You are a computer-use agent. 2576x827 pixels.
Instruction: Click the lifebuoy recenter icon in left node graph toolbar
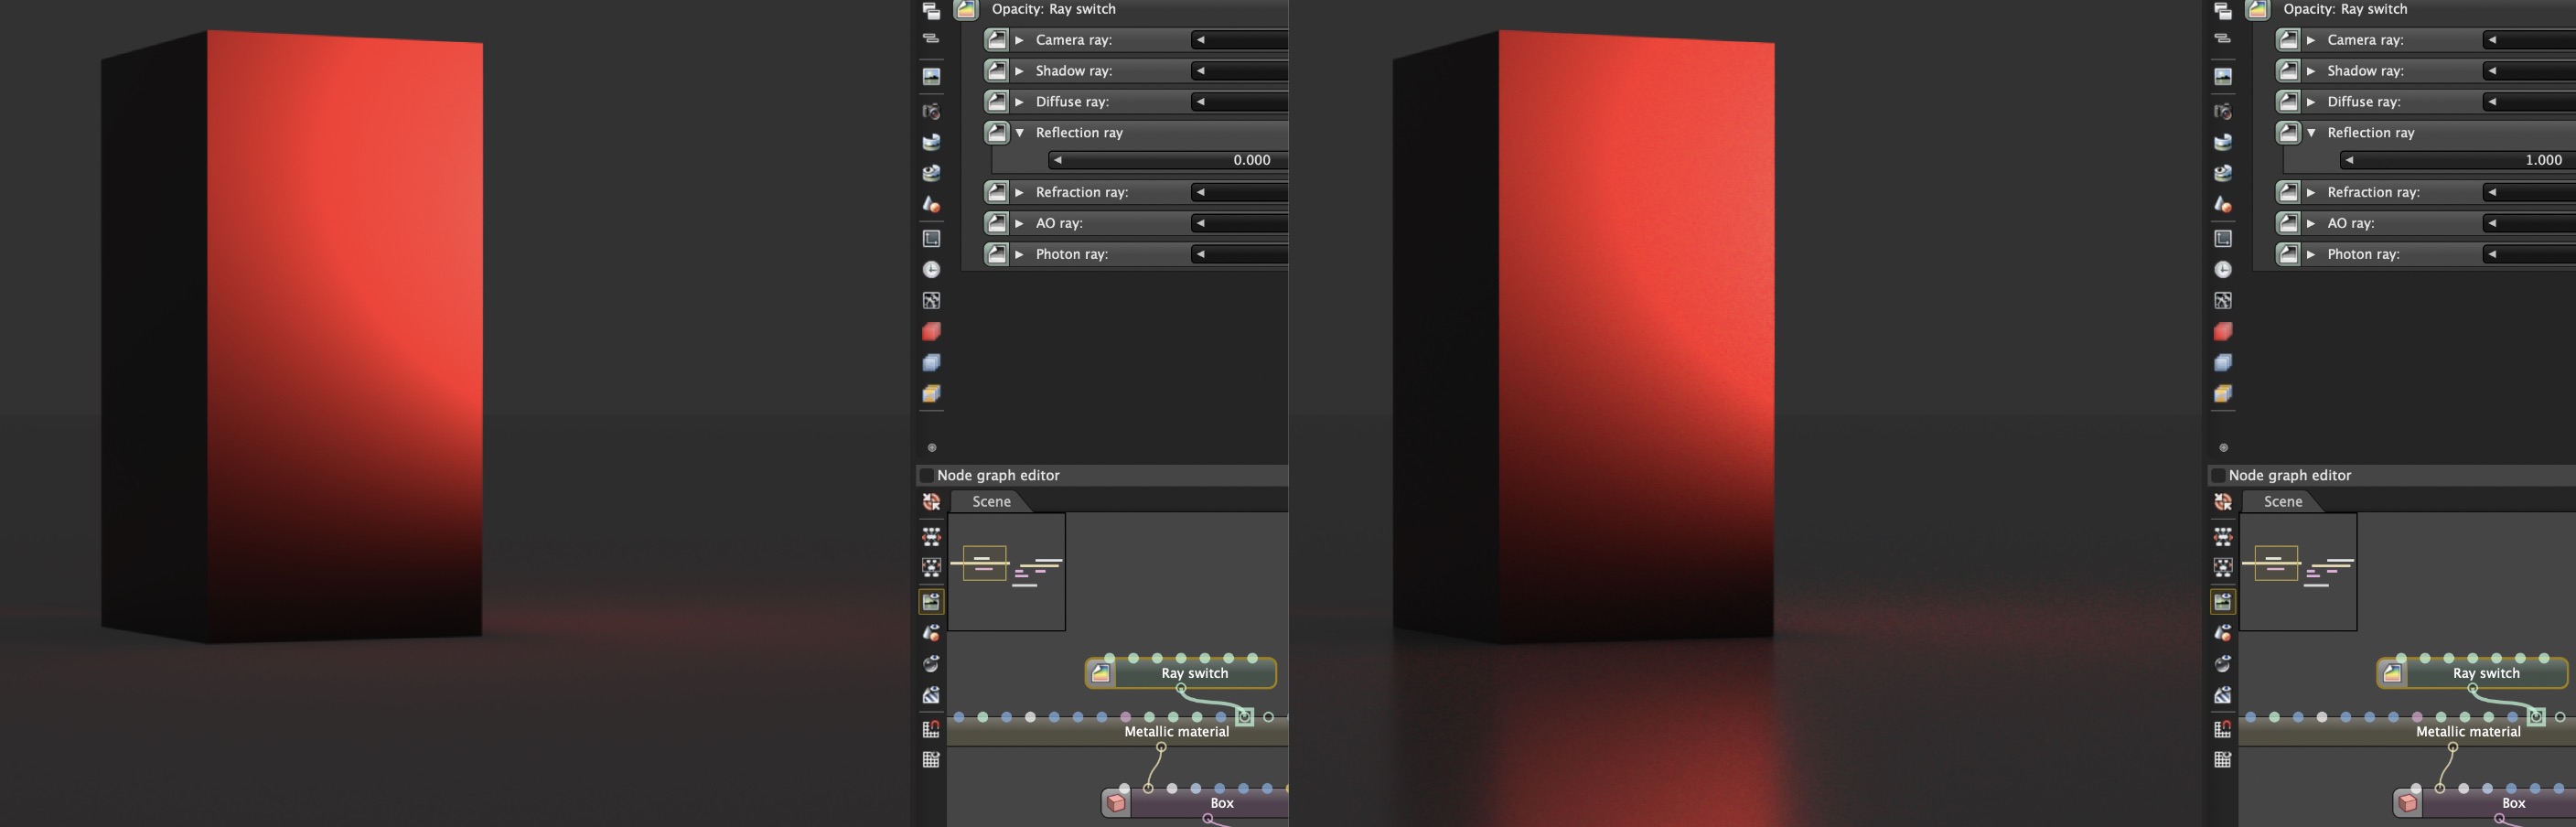[x=931, y=502]
